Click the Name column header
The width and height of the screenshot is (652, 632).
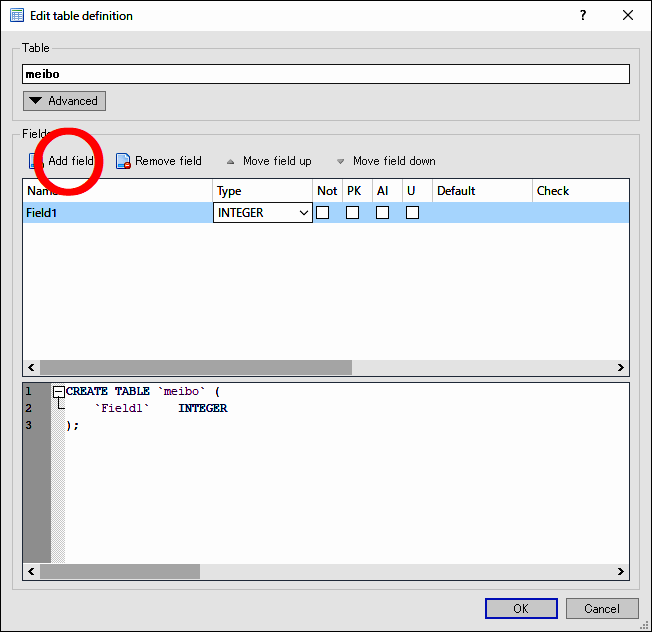coord(117,191)
